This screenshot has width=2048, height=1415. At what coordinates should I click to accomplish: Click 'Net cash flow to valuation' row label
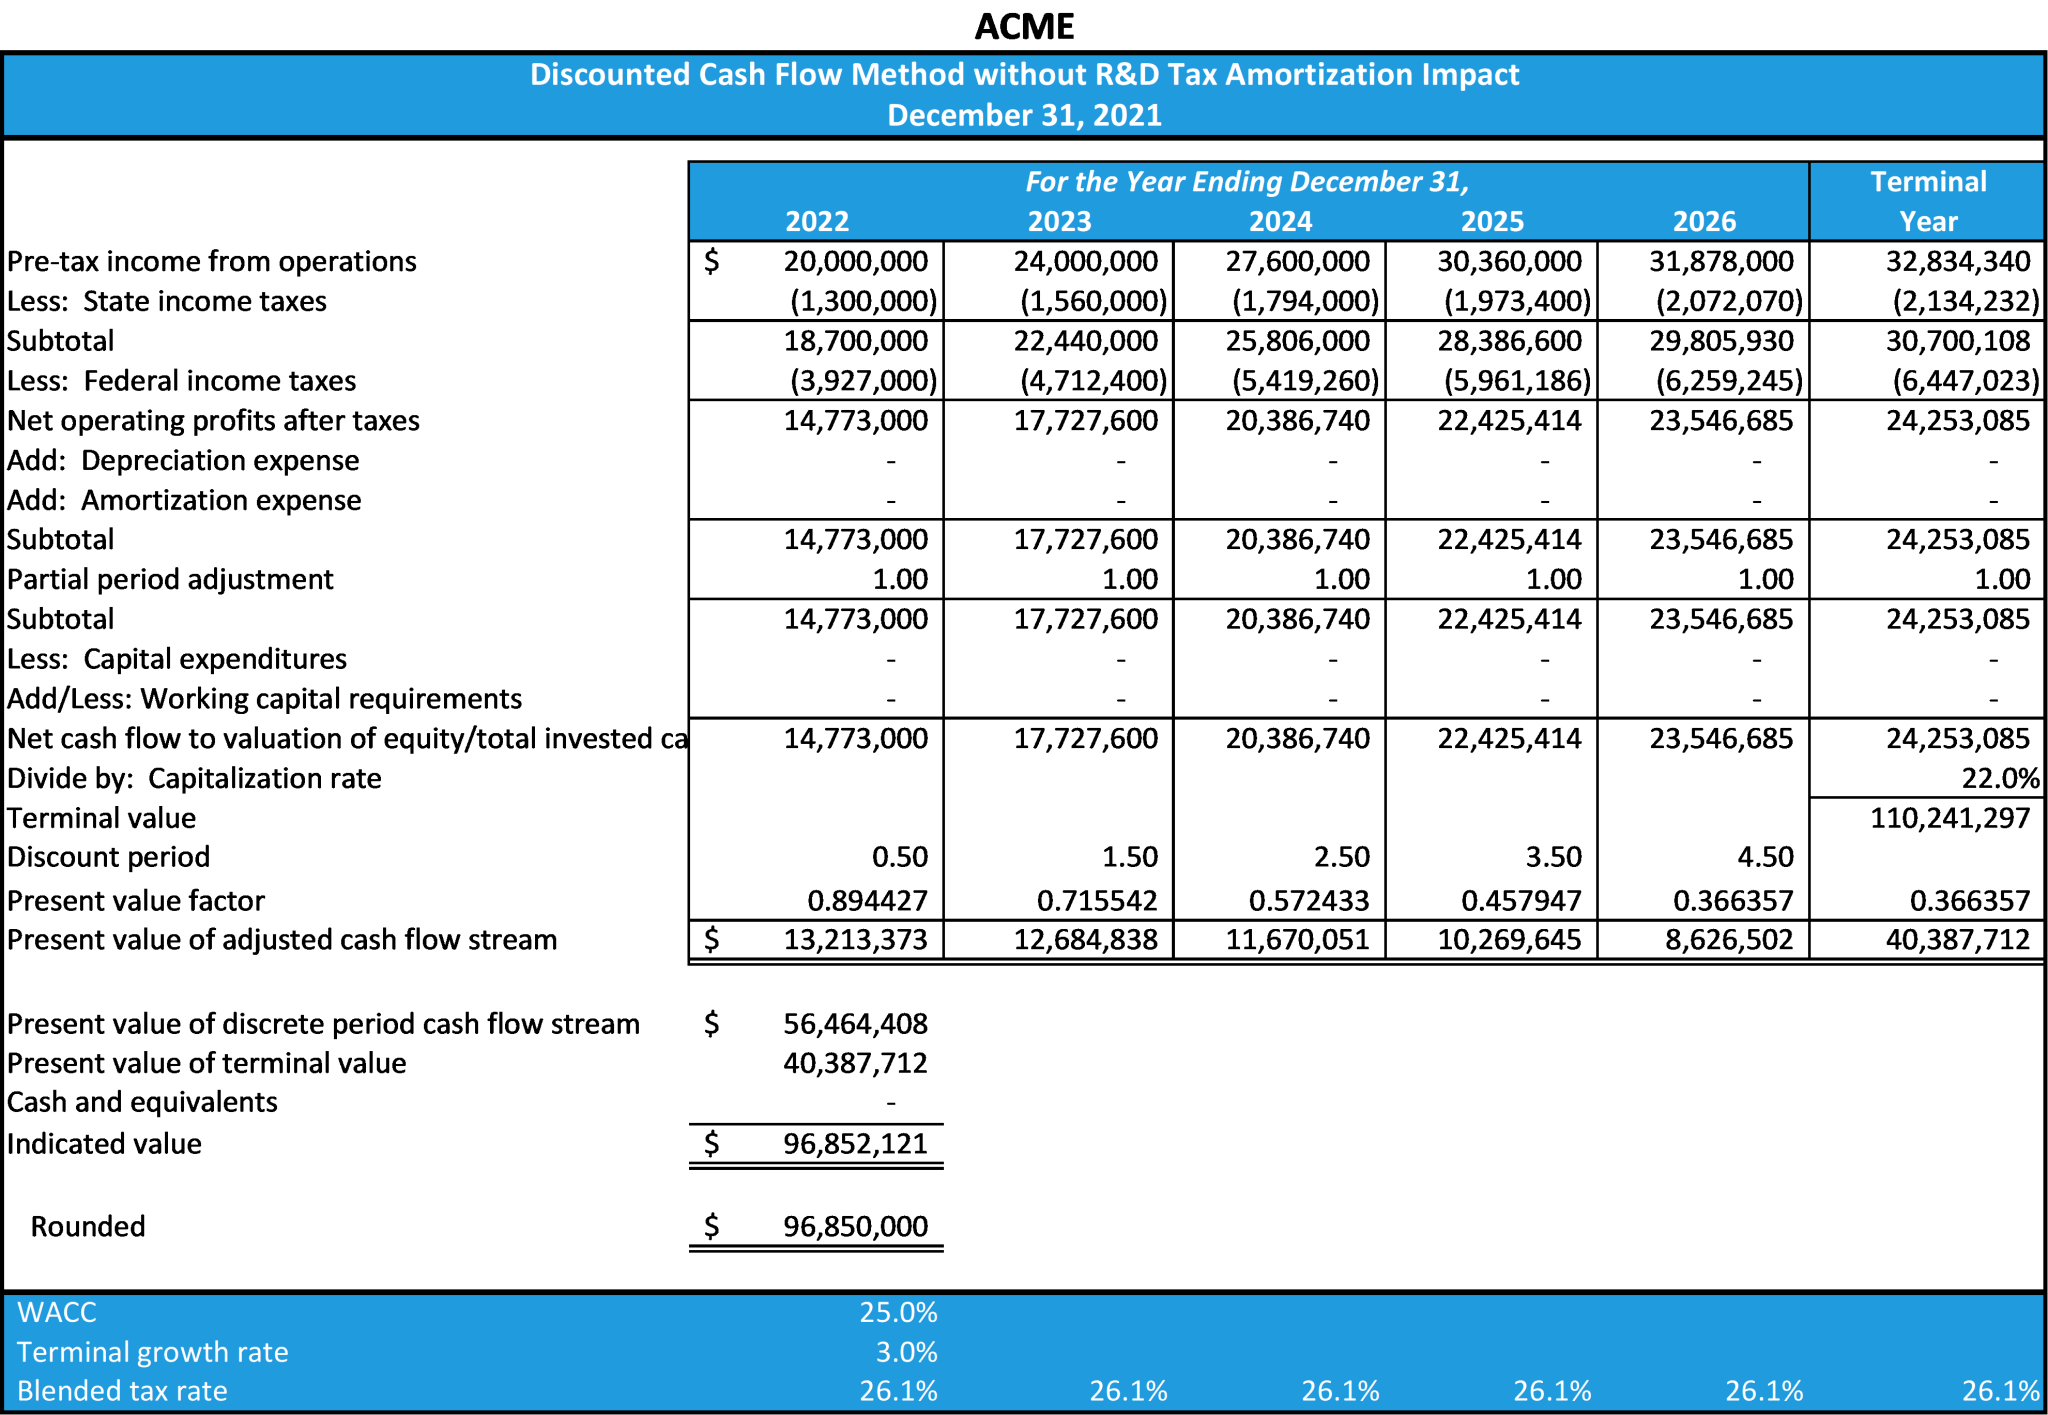click(x=347, y=738)
